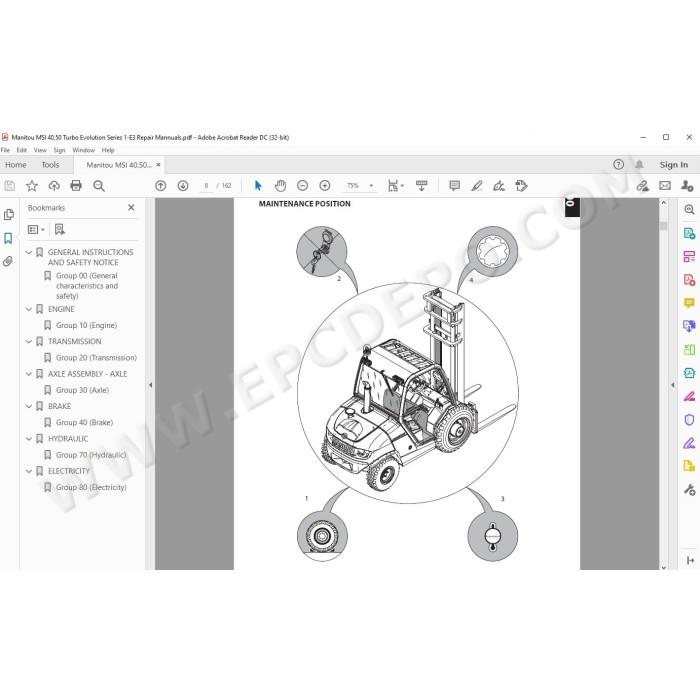Image resolution: width=700 pixels, height=700 pixels.
Task: Open Group 20 (Transmission) bookmark
Action: click(x=96, y=358)
